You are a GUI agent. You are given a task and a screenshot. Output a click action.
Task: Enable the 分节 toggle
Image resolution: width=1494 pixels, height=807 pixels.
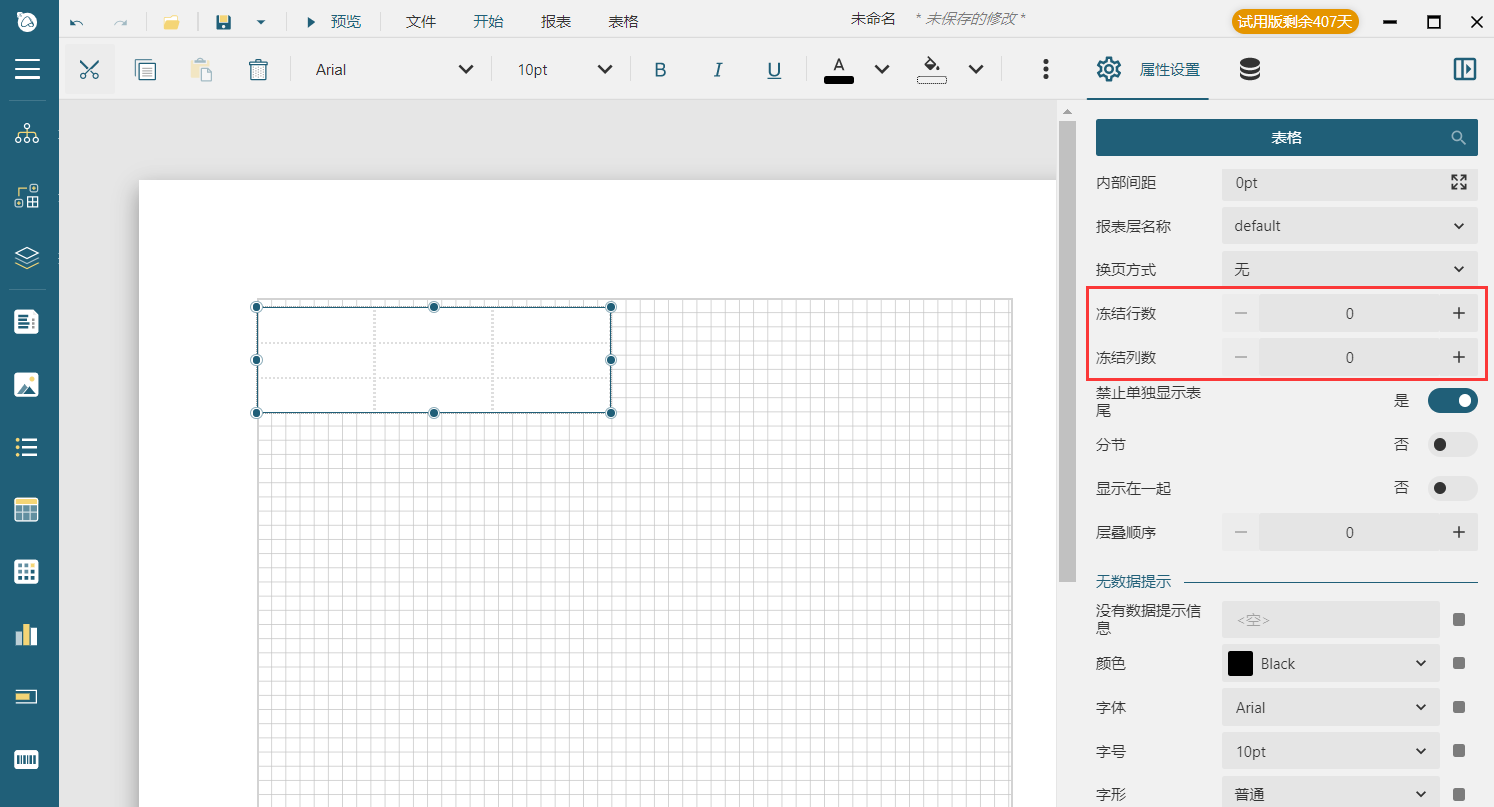pos(1450,444)
